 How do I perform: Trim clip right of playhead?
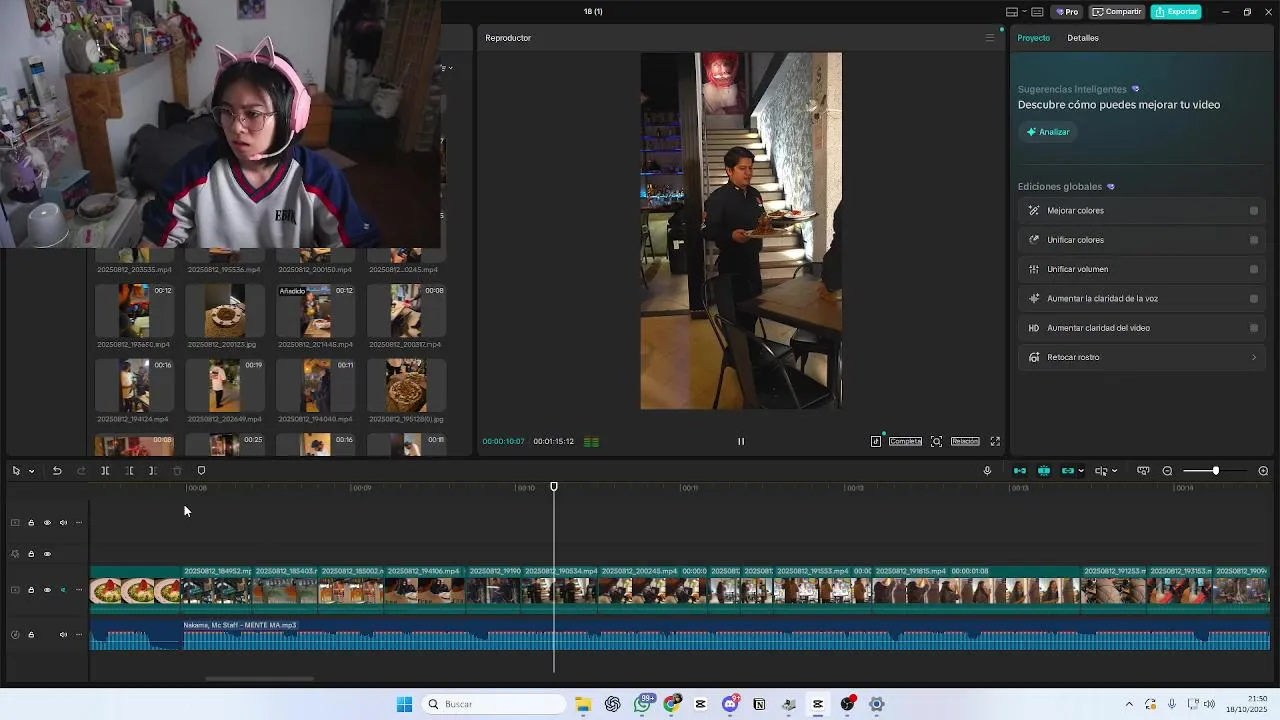152,471
